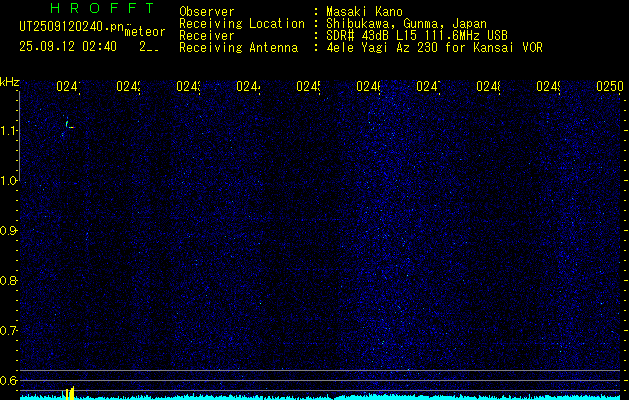629x400 pixels.
Task: Click the 0249 time marker
Action: click(549, 86)
